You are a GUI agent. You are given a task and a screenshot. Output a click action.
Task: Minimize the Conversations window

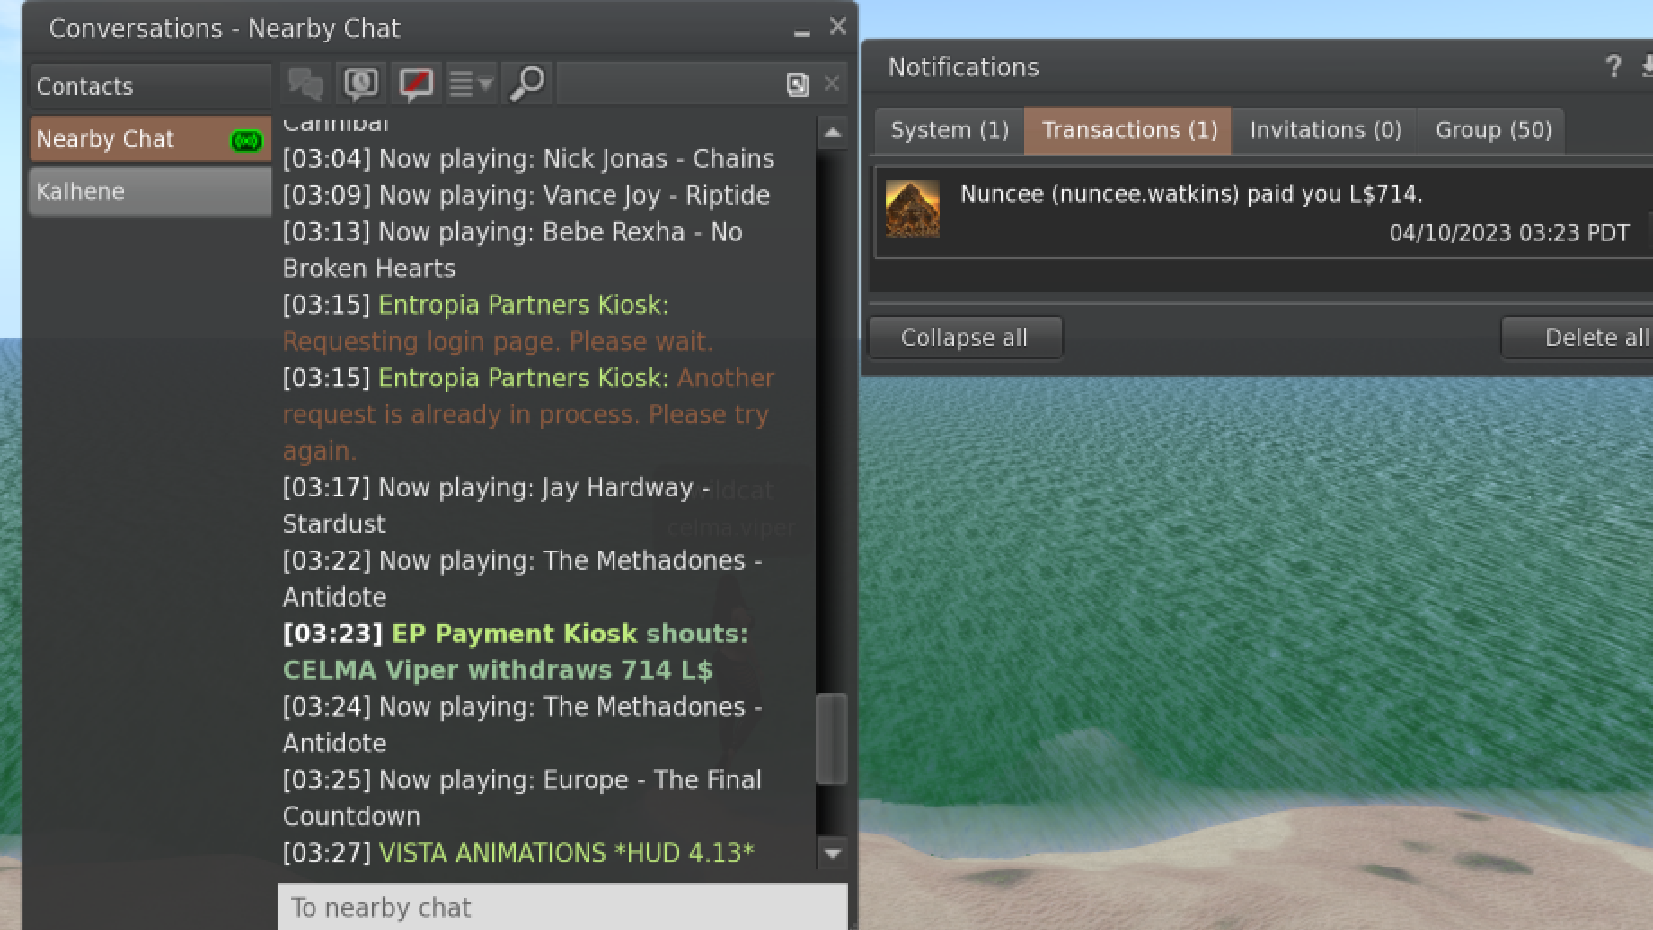[x=801, y=31]
